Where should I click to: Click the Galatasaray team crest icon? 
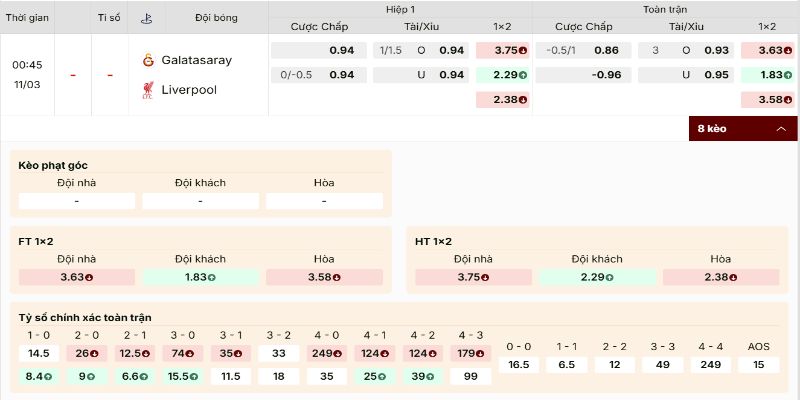tap(149, 60)
